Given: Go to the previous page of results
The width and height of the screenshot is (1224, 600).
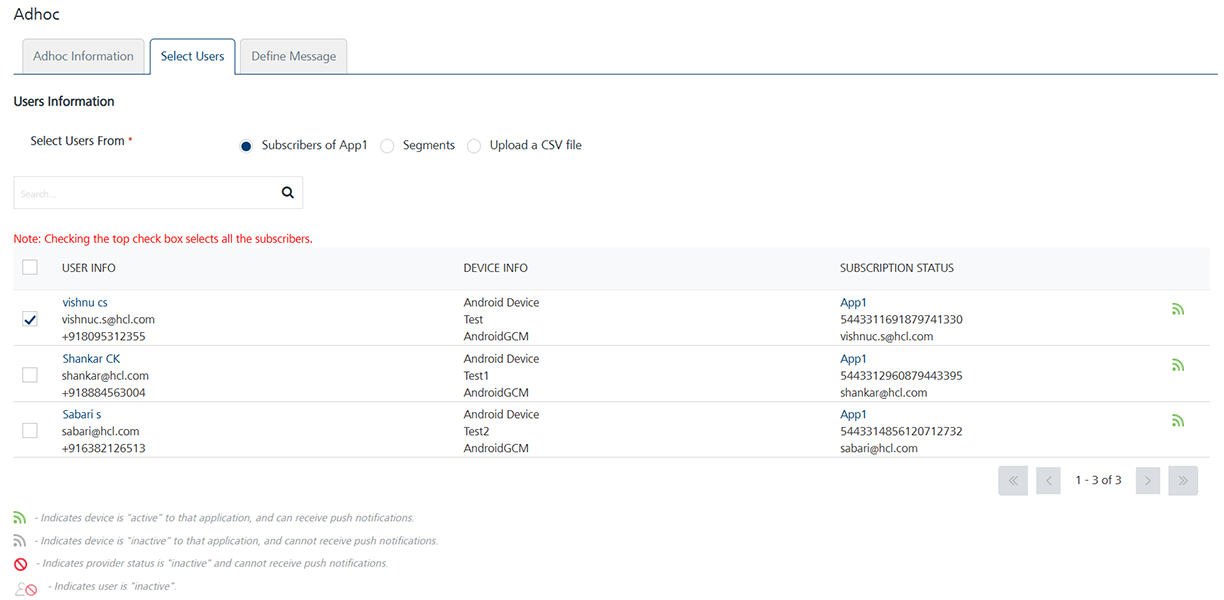Looking at the screenshot, I should pos(1048,481).
